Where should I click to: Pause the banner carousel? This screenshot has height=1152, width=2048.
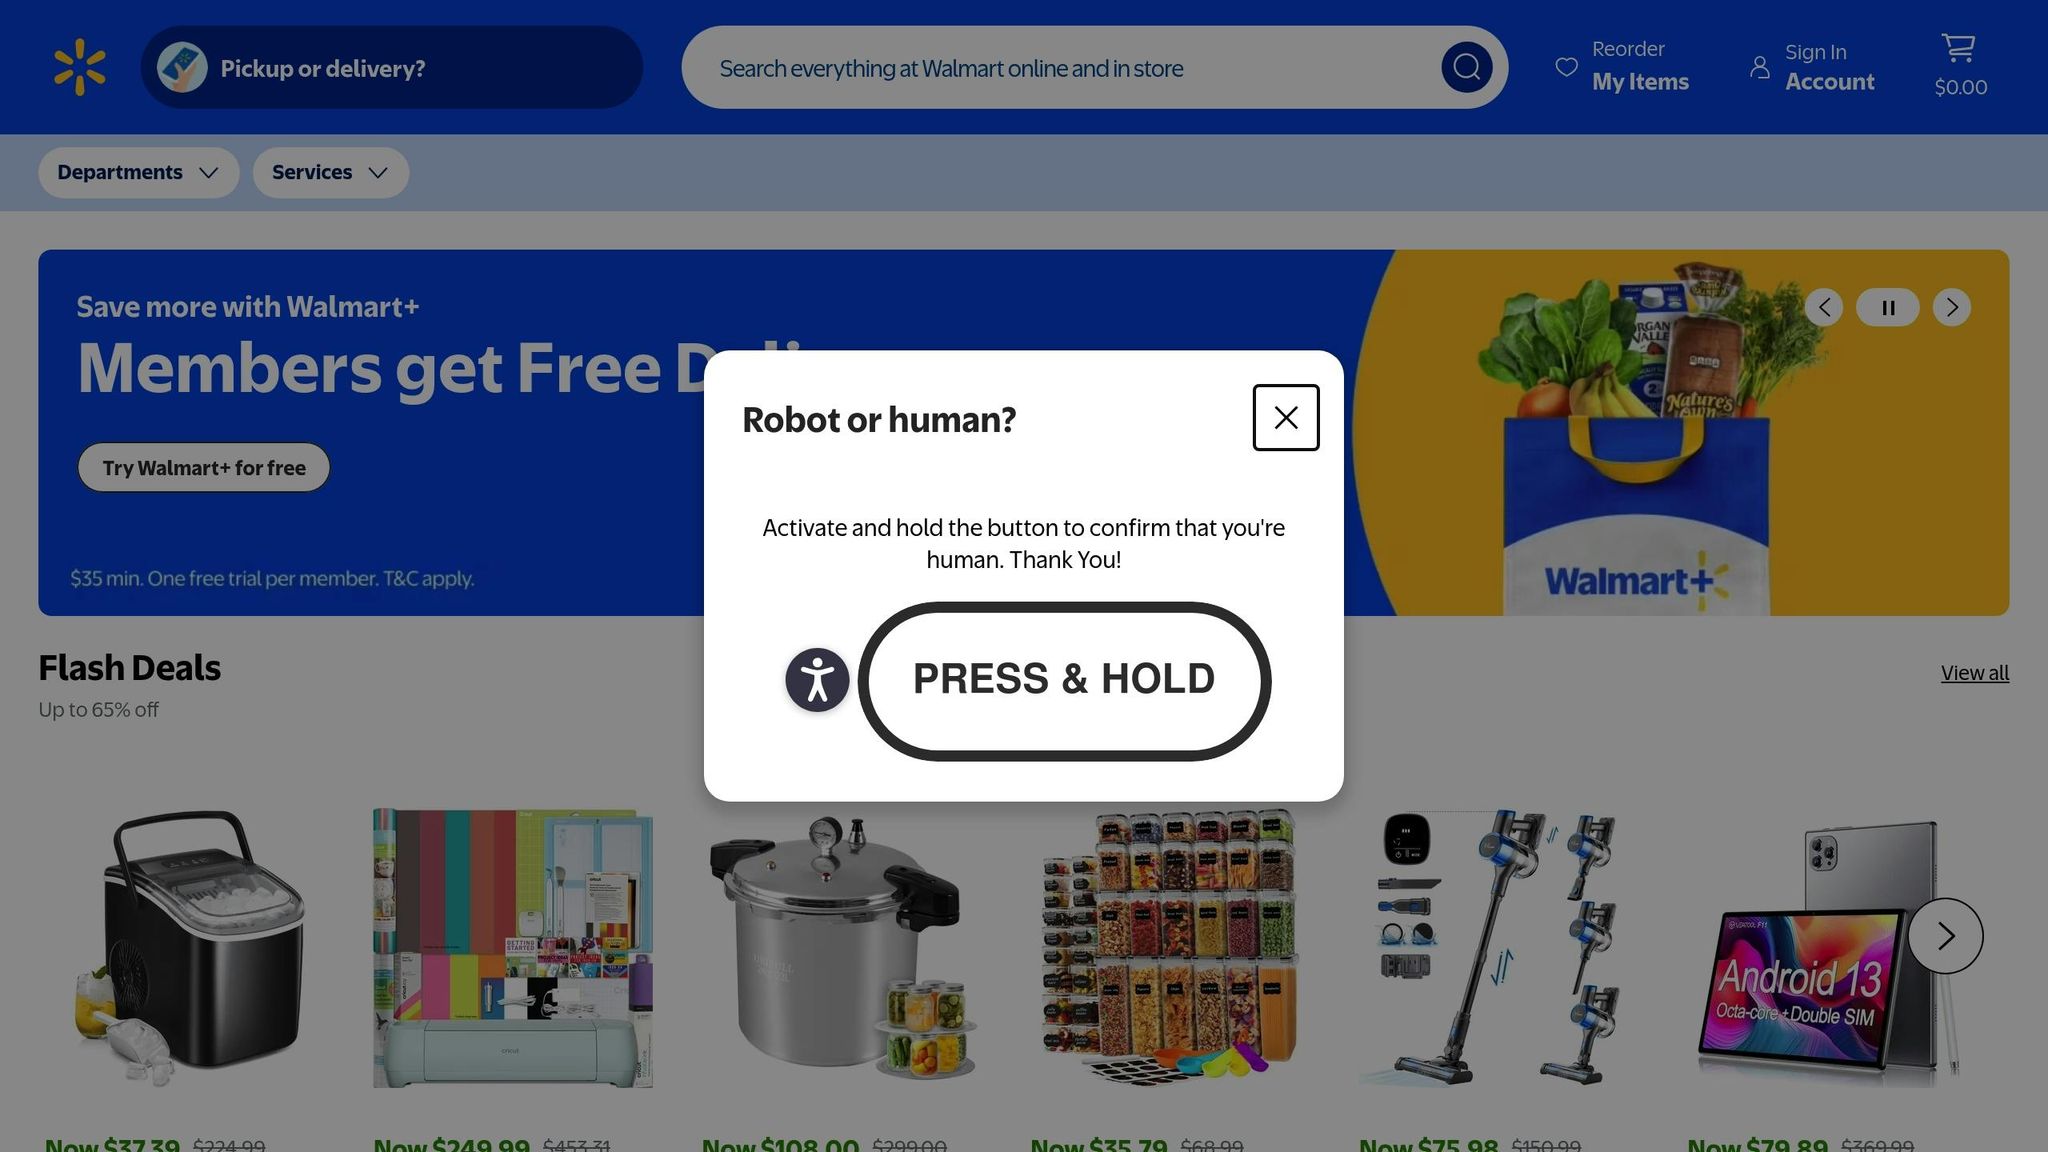pyautogui.click(x=1888, y=307)
